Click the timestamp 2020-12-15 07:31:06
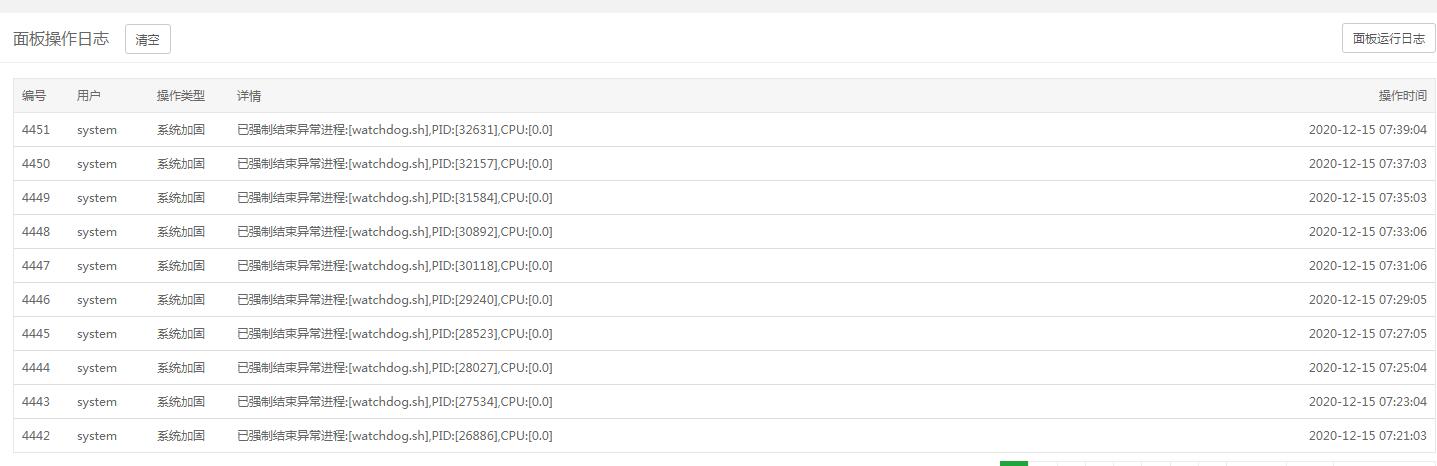This screenshot has width=1437, height=466. pyautogui.click(x=1368, y=266)
